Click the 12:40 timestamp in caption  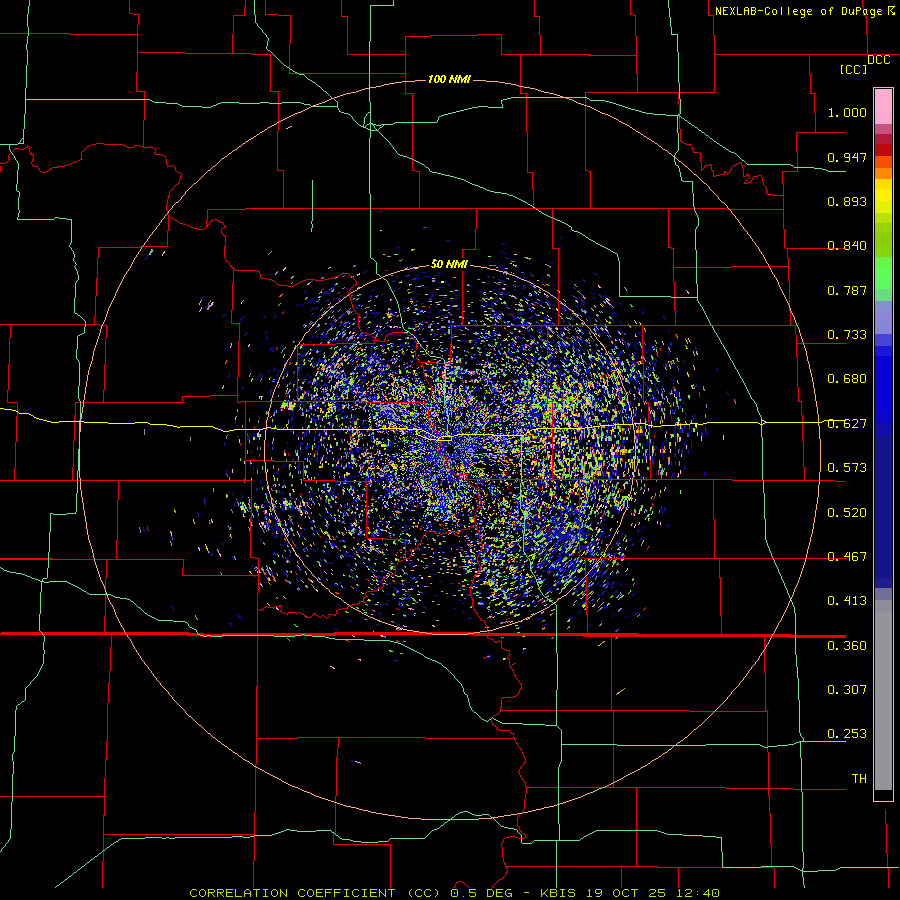pyautogui.click(x=698, y=893)
